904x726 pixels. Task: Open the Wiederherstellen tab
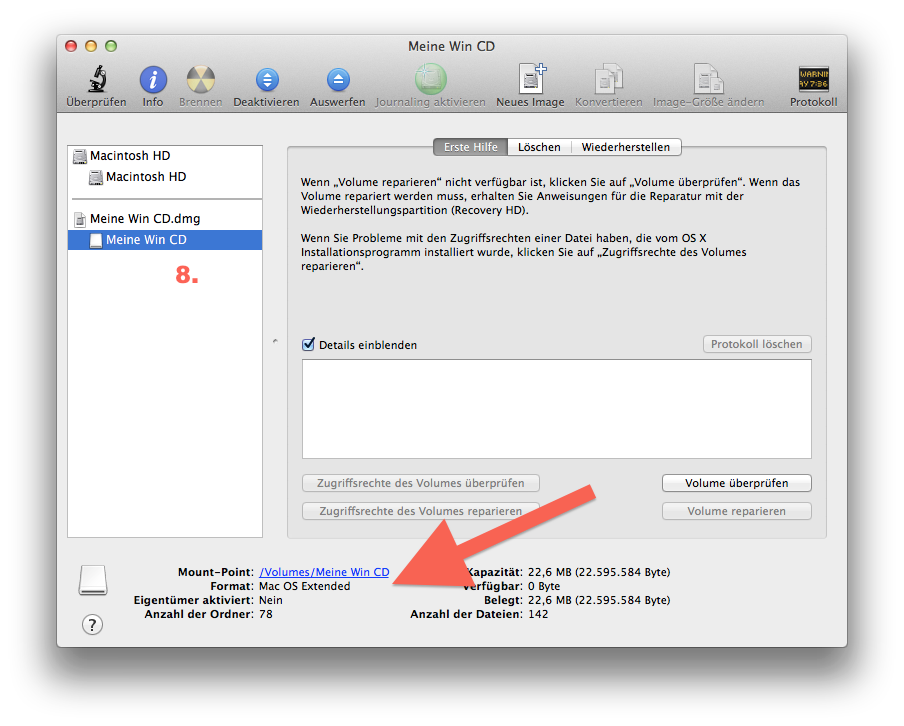coord(626,147)
